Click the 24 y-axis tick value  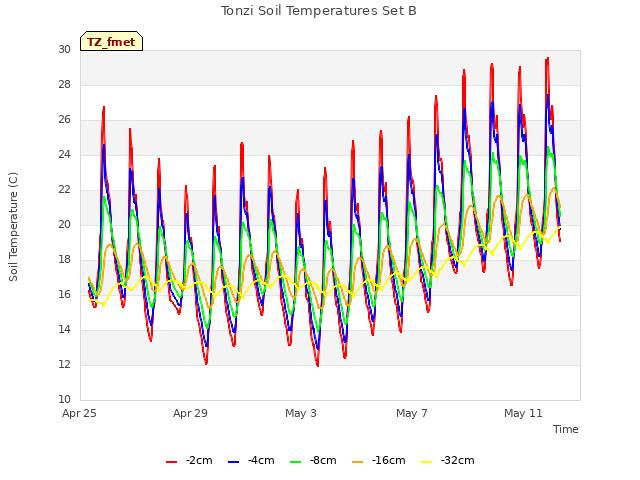click(64, 155)
